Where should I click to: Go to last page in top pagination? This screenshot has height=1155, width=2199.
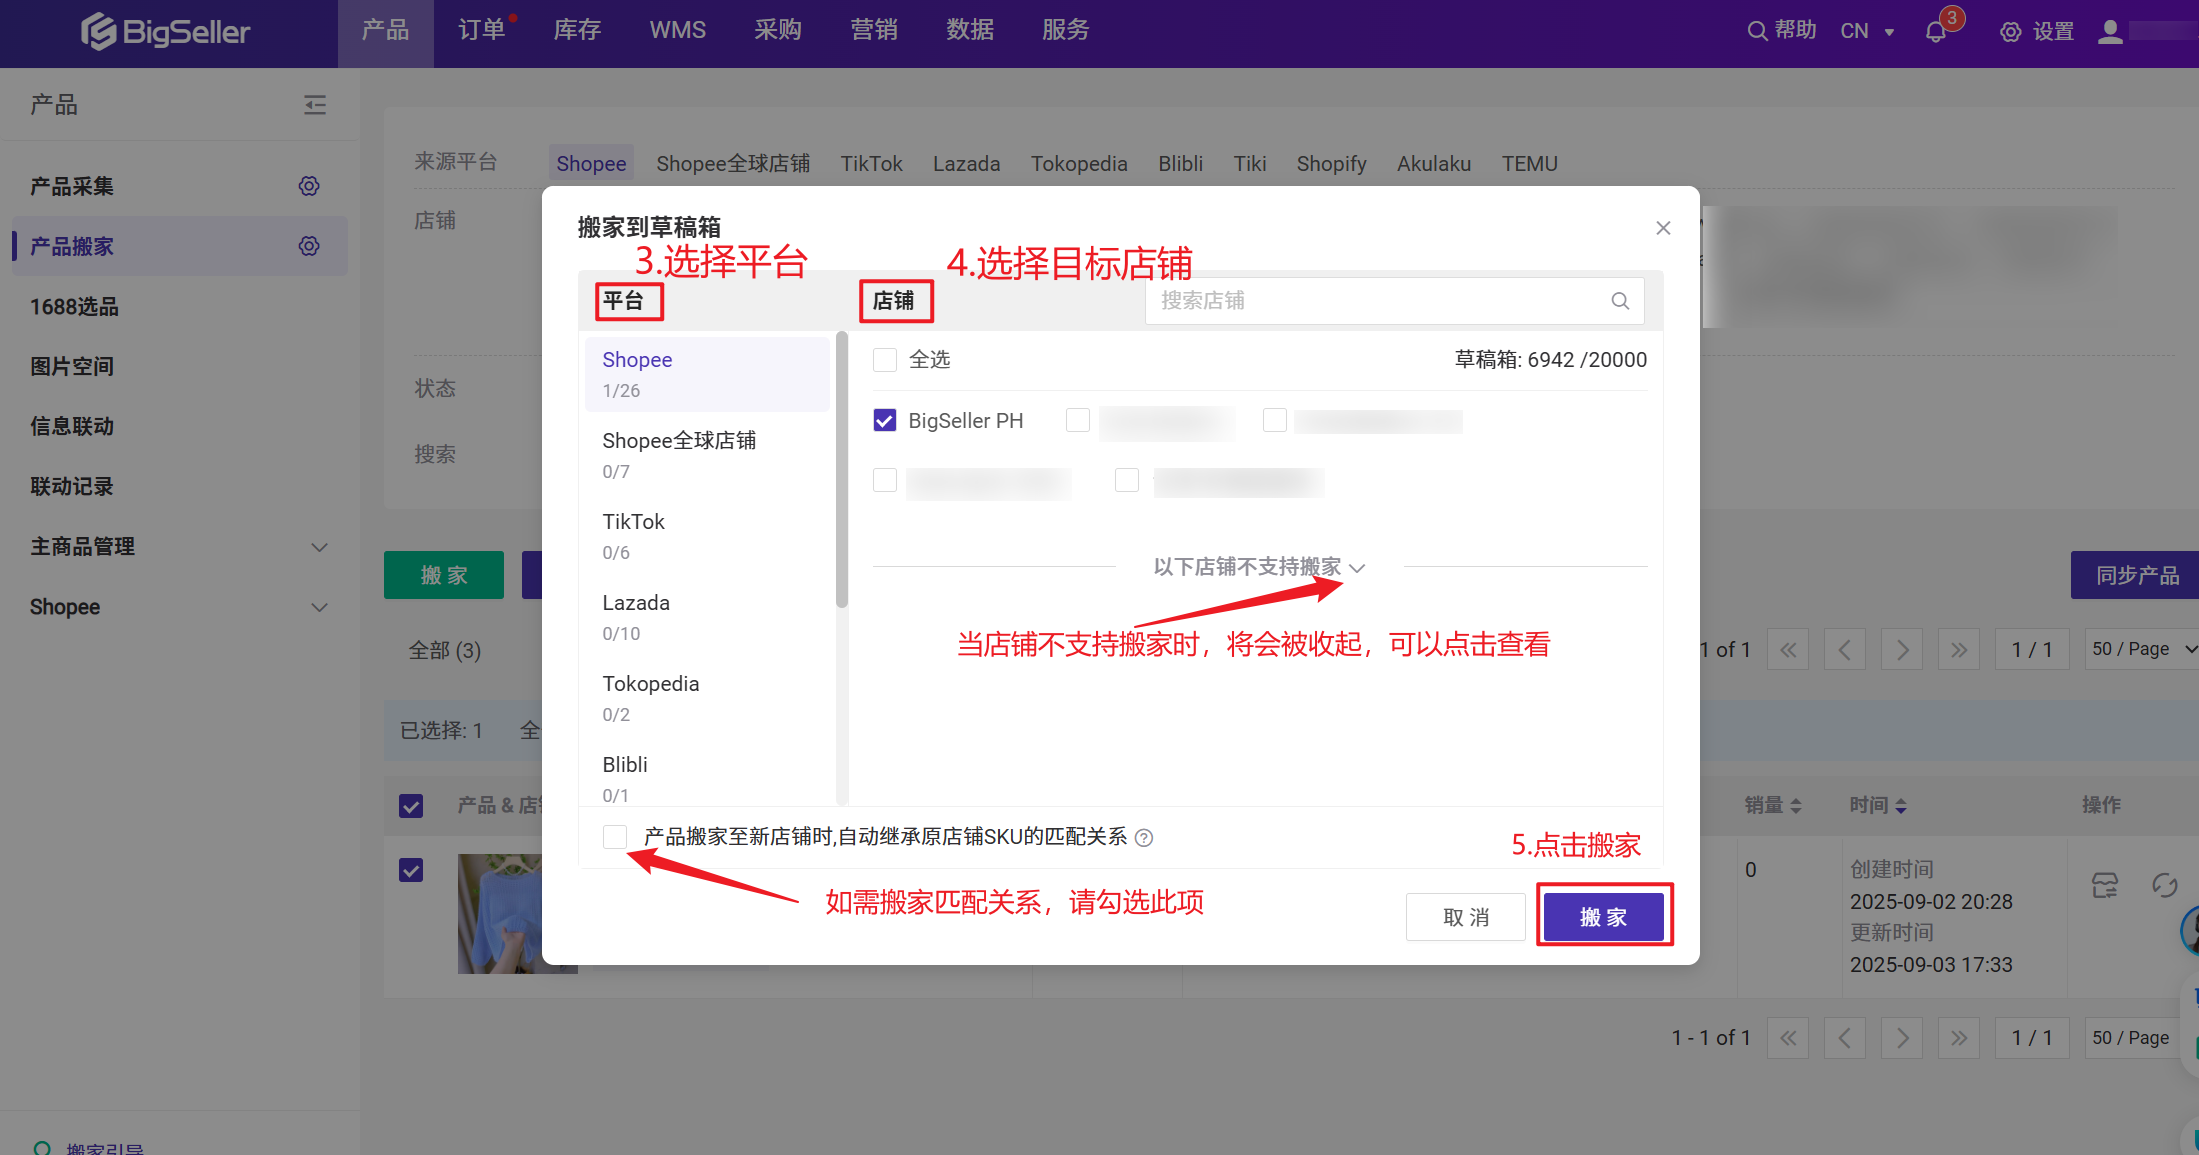click(x=1959, y=650)
